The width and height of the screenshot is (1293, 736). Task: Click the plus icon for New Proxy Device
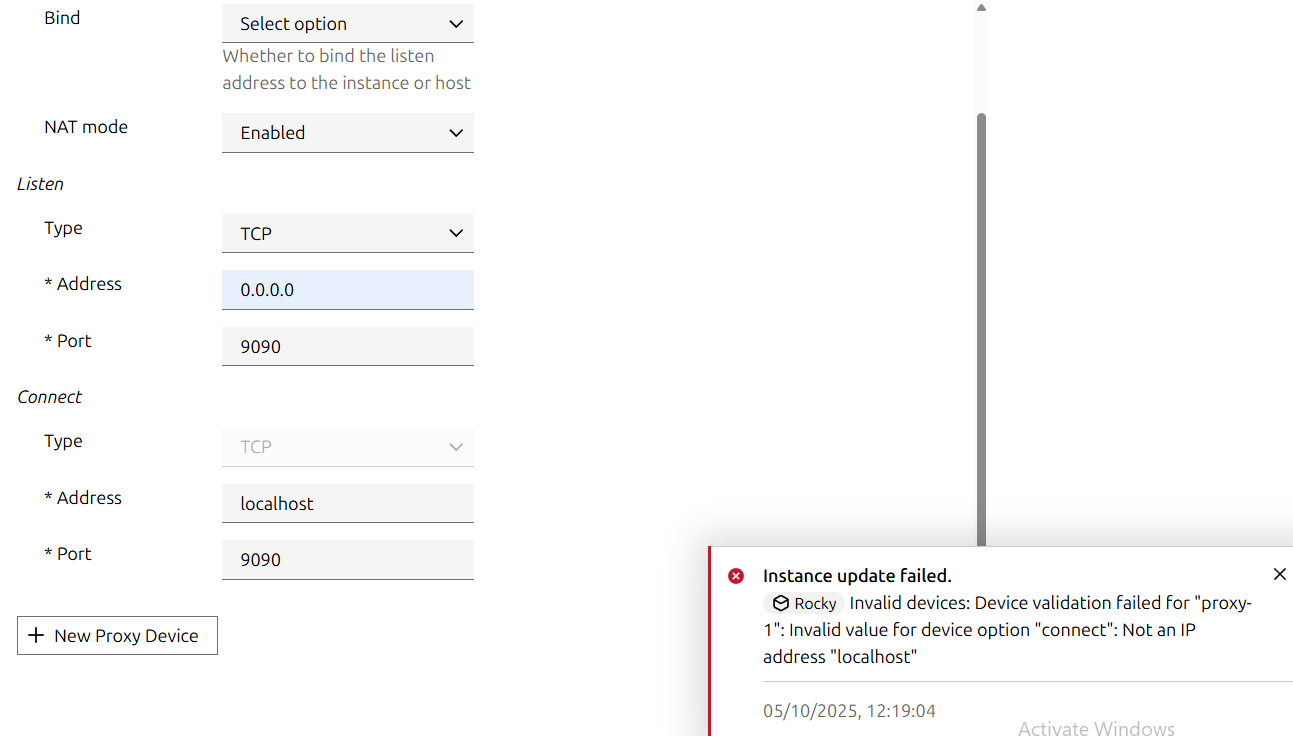pos(36,636)
